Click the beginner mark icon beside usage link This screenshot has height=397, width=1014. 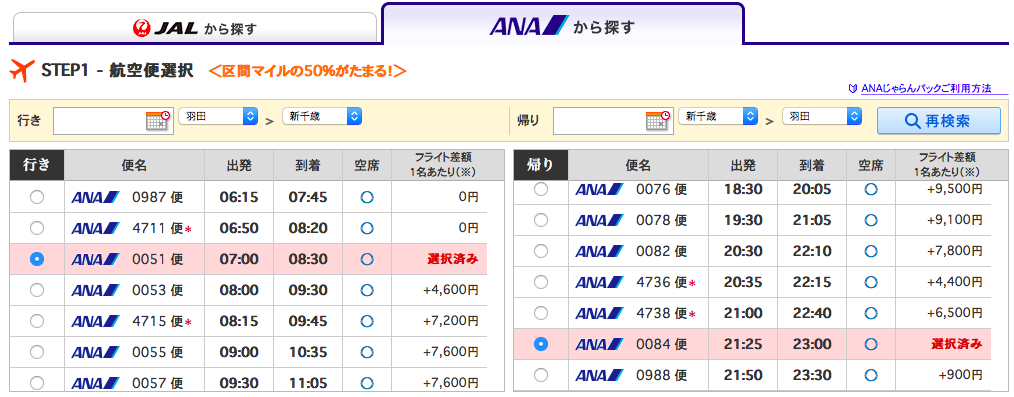click(852, 89)
